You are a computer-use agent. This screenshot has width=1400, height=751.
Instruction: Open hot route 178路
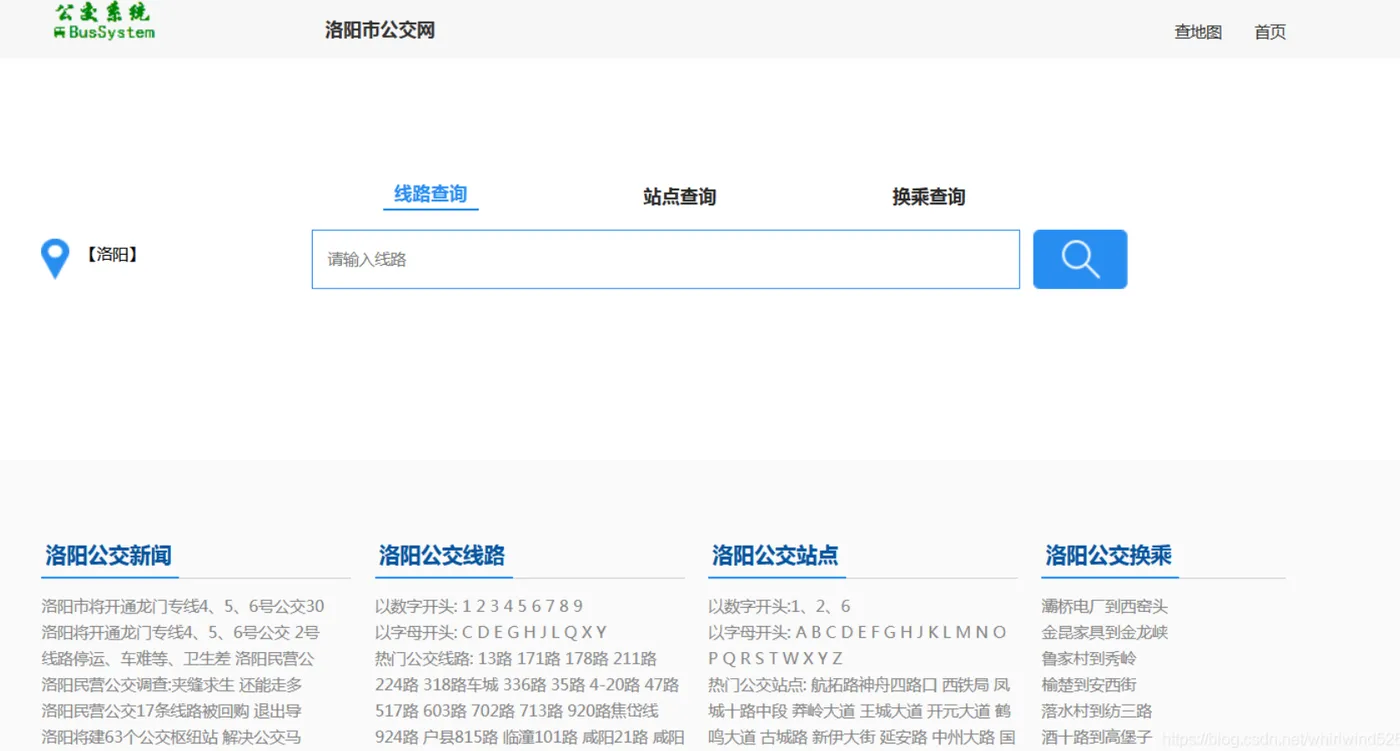[587, 658]
